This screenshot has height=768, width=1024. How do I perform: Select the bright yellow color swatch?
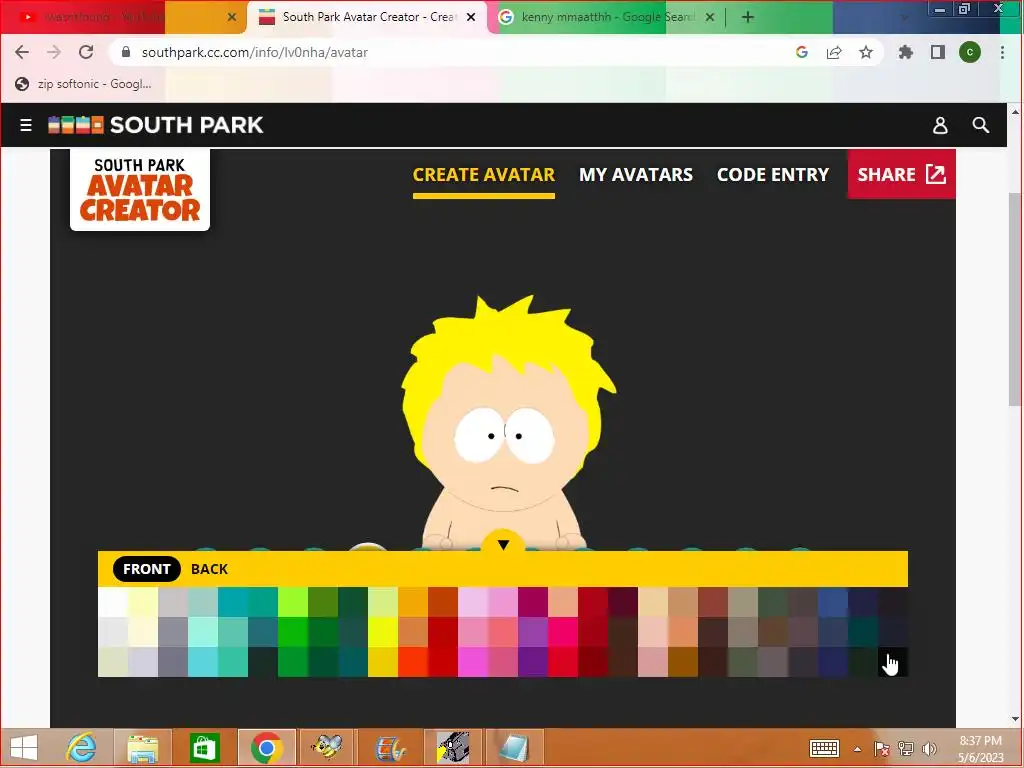point(383,632)
